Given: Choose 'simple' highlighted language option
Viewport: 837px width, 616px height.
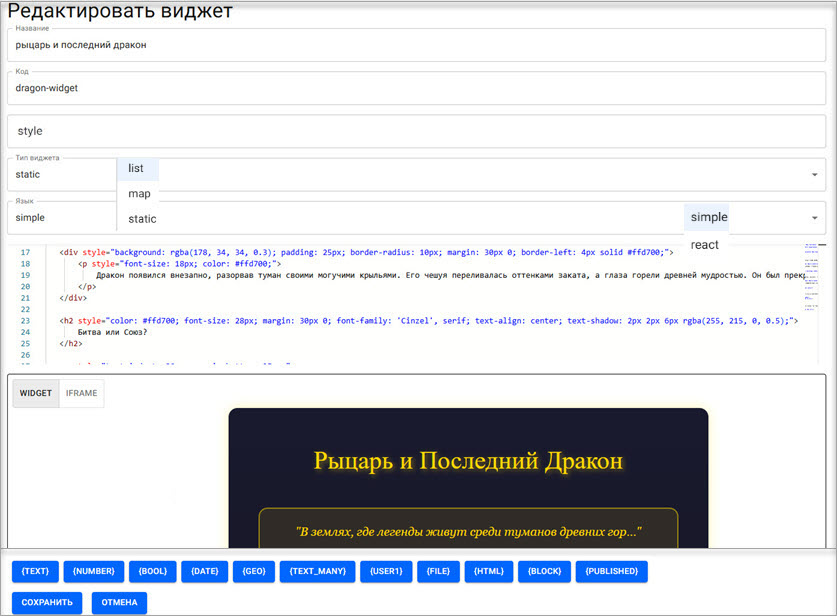Looking at the screenshot, I should (707, 217).
